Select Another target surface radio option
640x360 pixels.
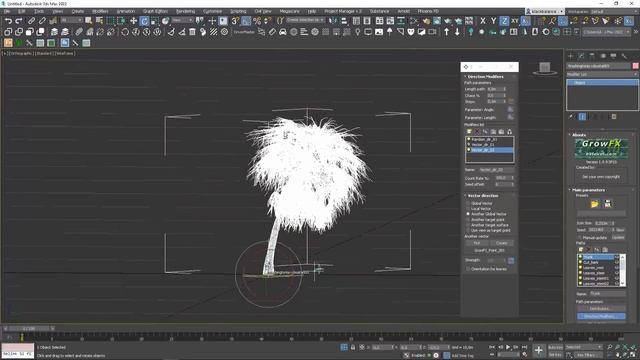[468, 225]
